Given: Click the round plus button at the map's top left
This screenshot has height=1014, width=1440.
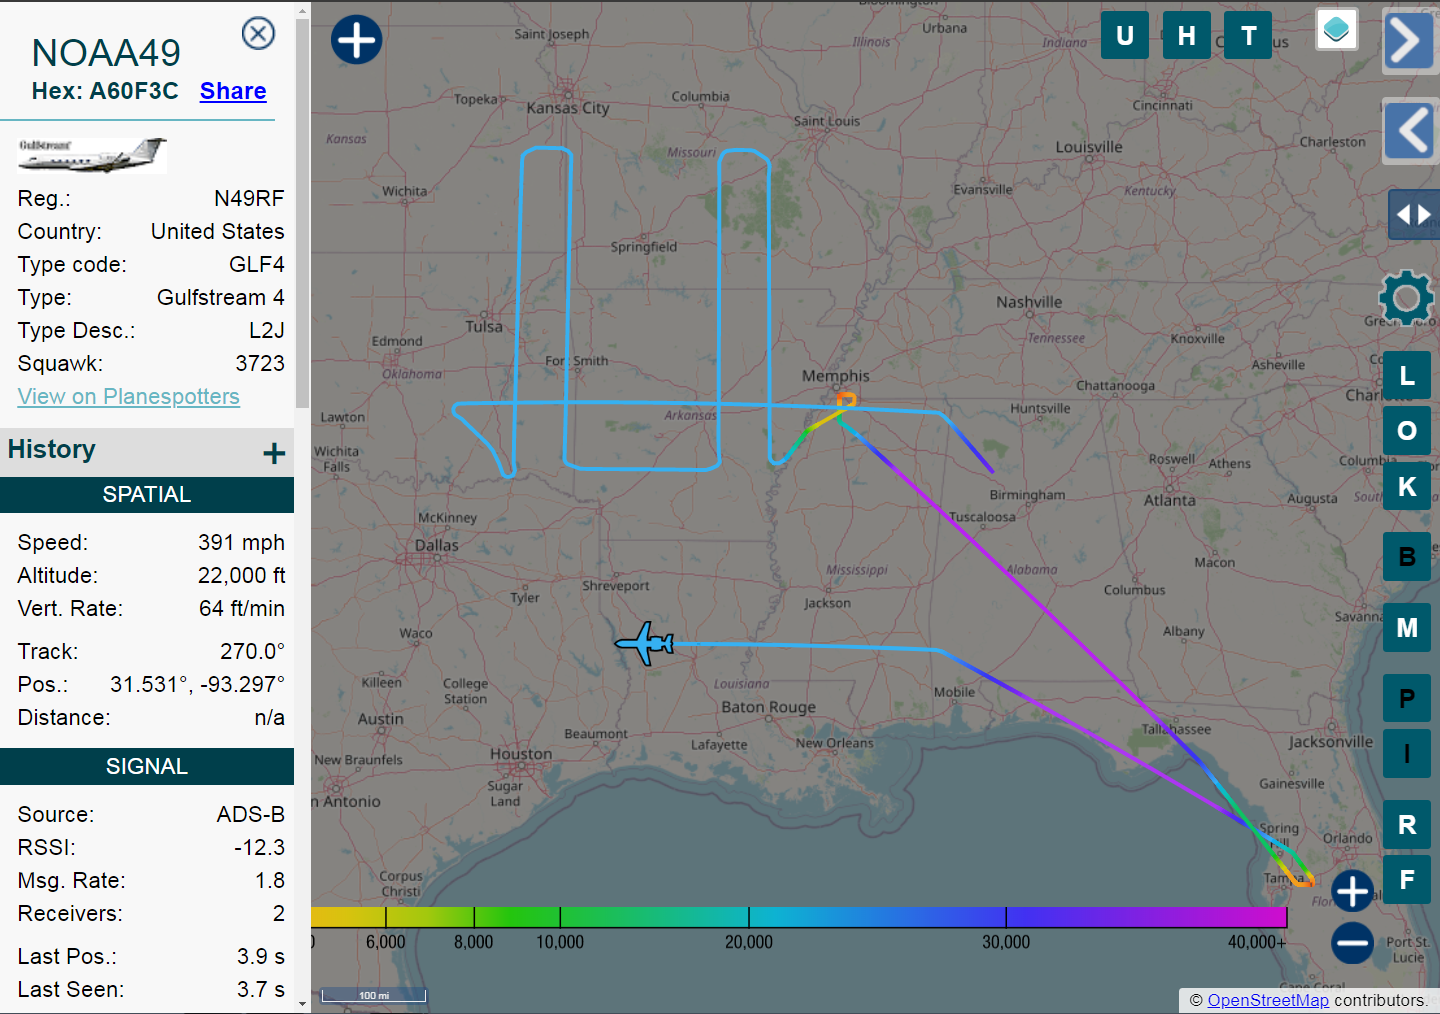Looking at the screenshot, I should tap(357, 40).
